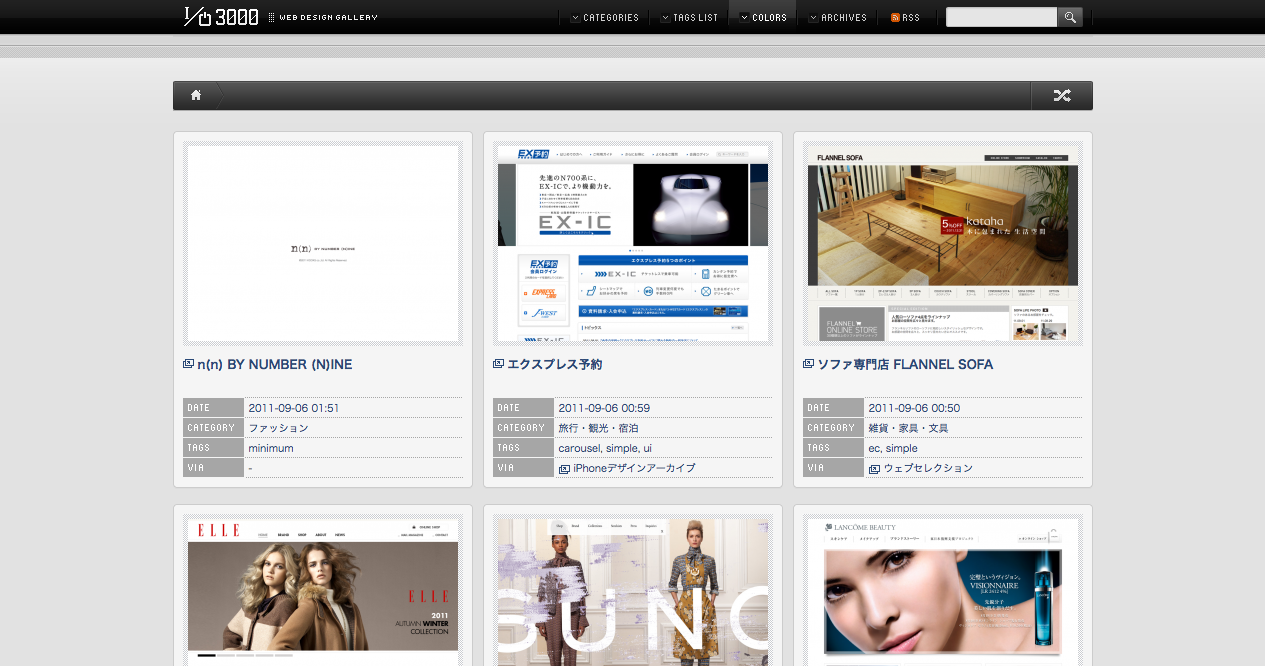Click the carousel tag link
The image size is (1265, 666).
pos(579,448)
